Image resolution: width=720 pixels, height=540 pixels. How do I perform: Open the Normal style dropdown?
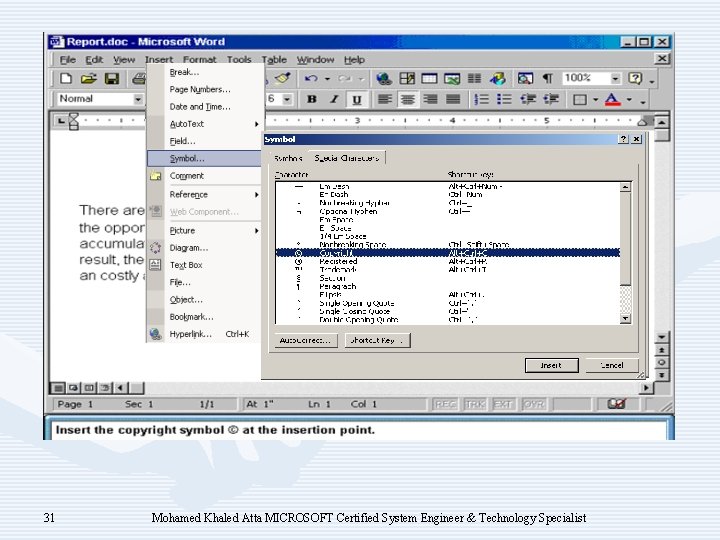tap(138, 99)
